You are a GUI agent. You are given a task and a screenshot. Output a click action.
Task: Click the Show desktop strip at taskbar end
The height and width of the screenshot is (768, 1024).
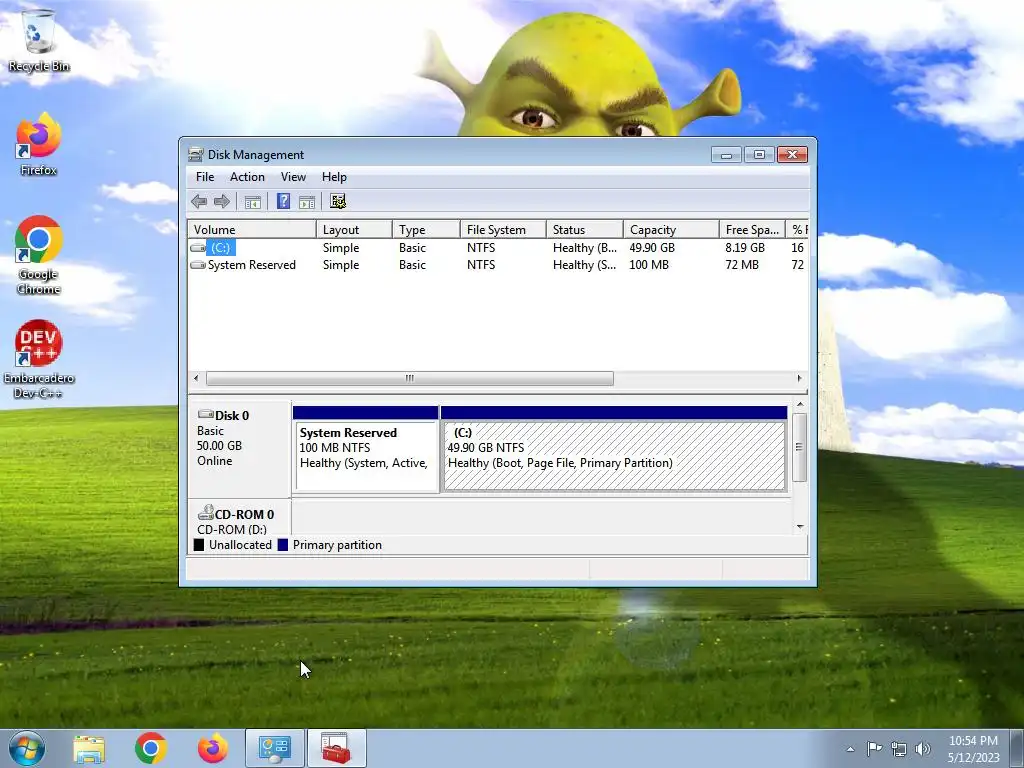1019,748
